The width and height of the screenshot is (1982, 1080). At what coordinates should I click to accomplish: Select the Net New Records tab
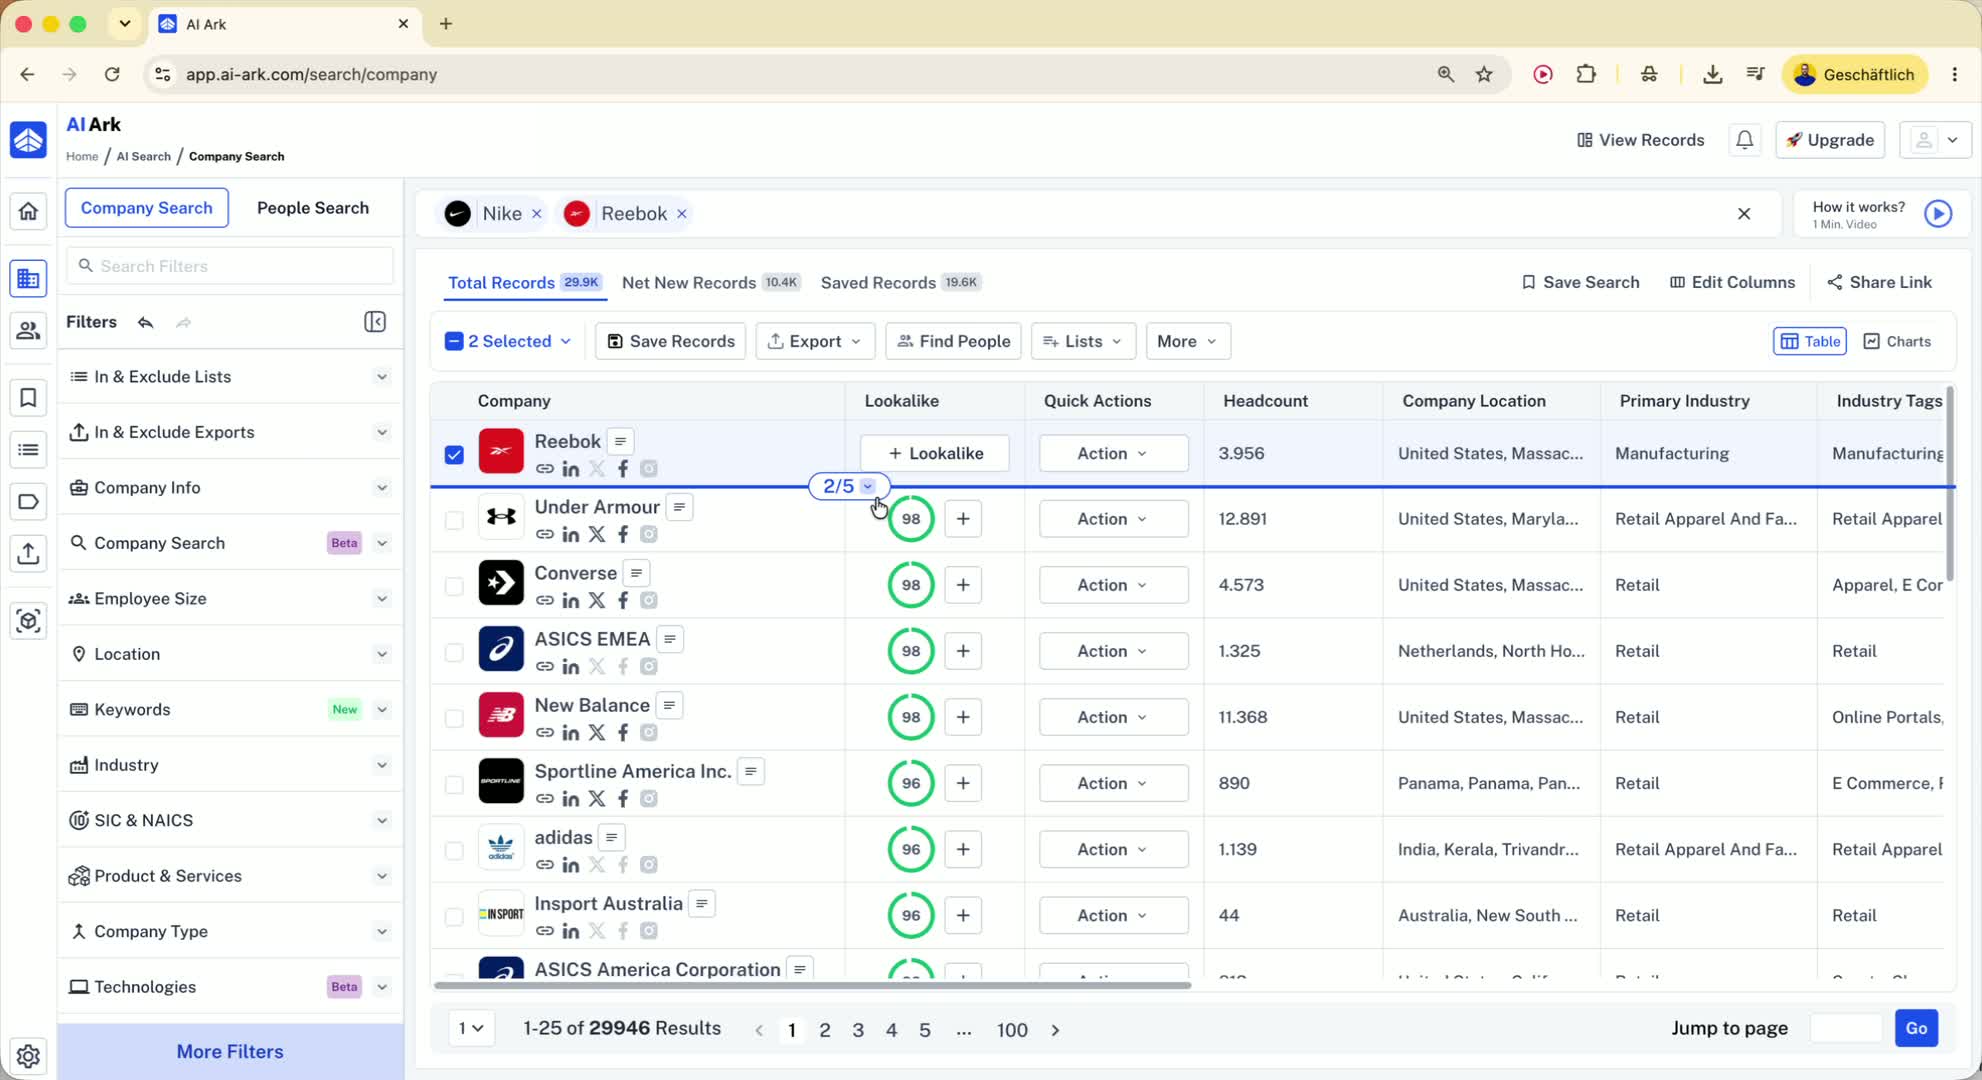pyautogui.click(x=711, y=283)
